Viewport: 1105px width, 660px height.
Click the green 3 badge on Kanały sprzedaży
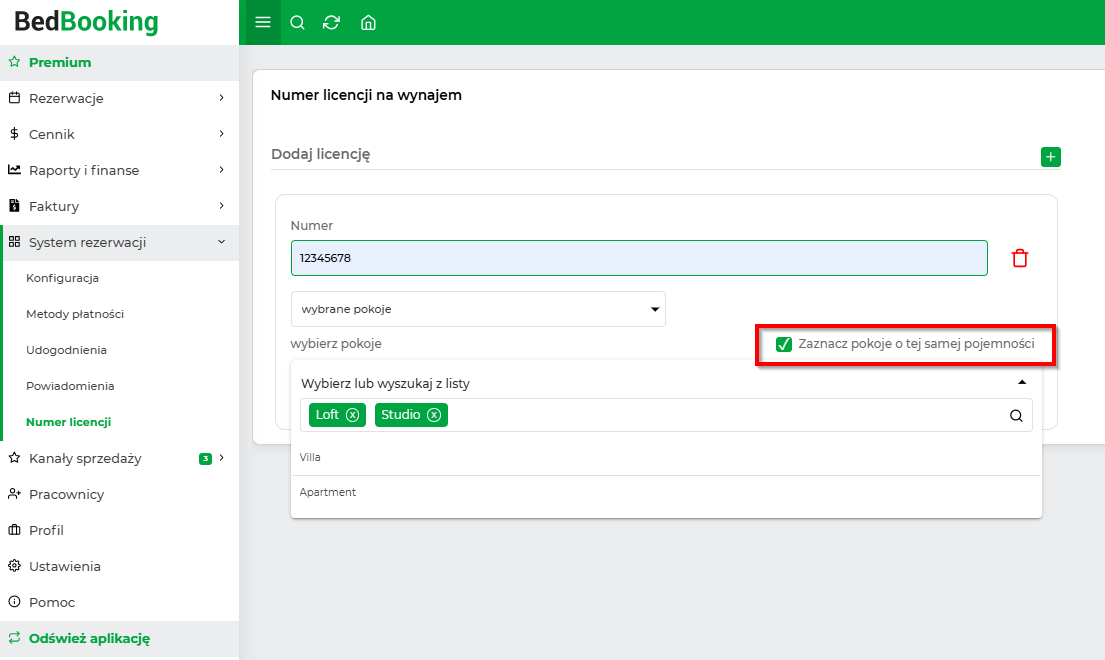click(x=205, y=459)
